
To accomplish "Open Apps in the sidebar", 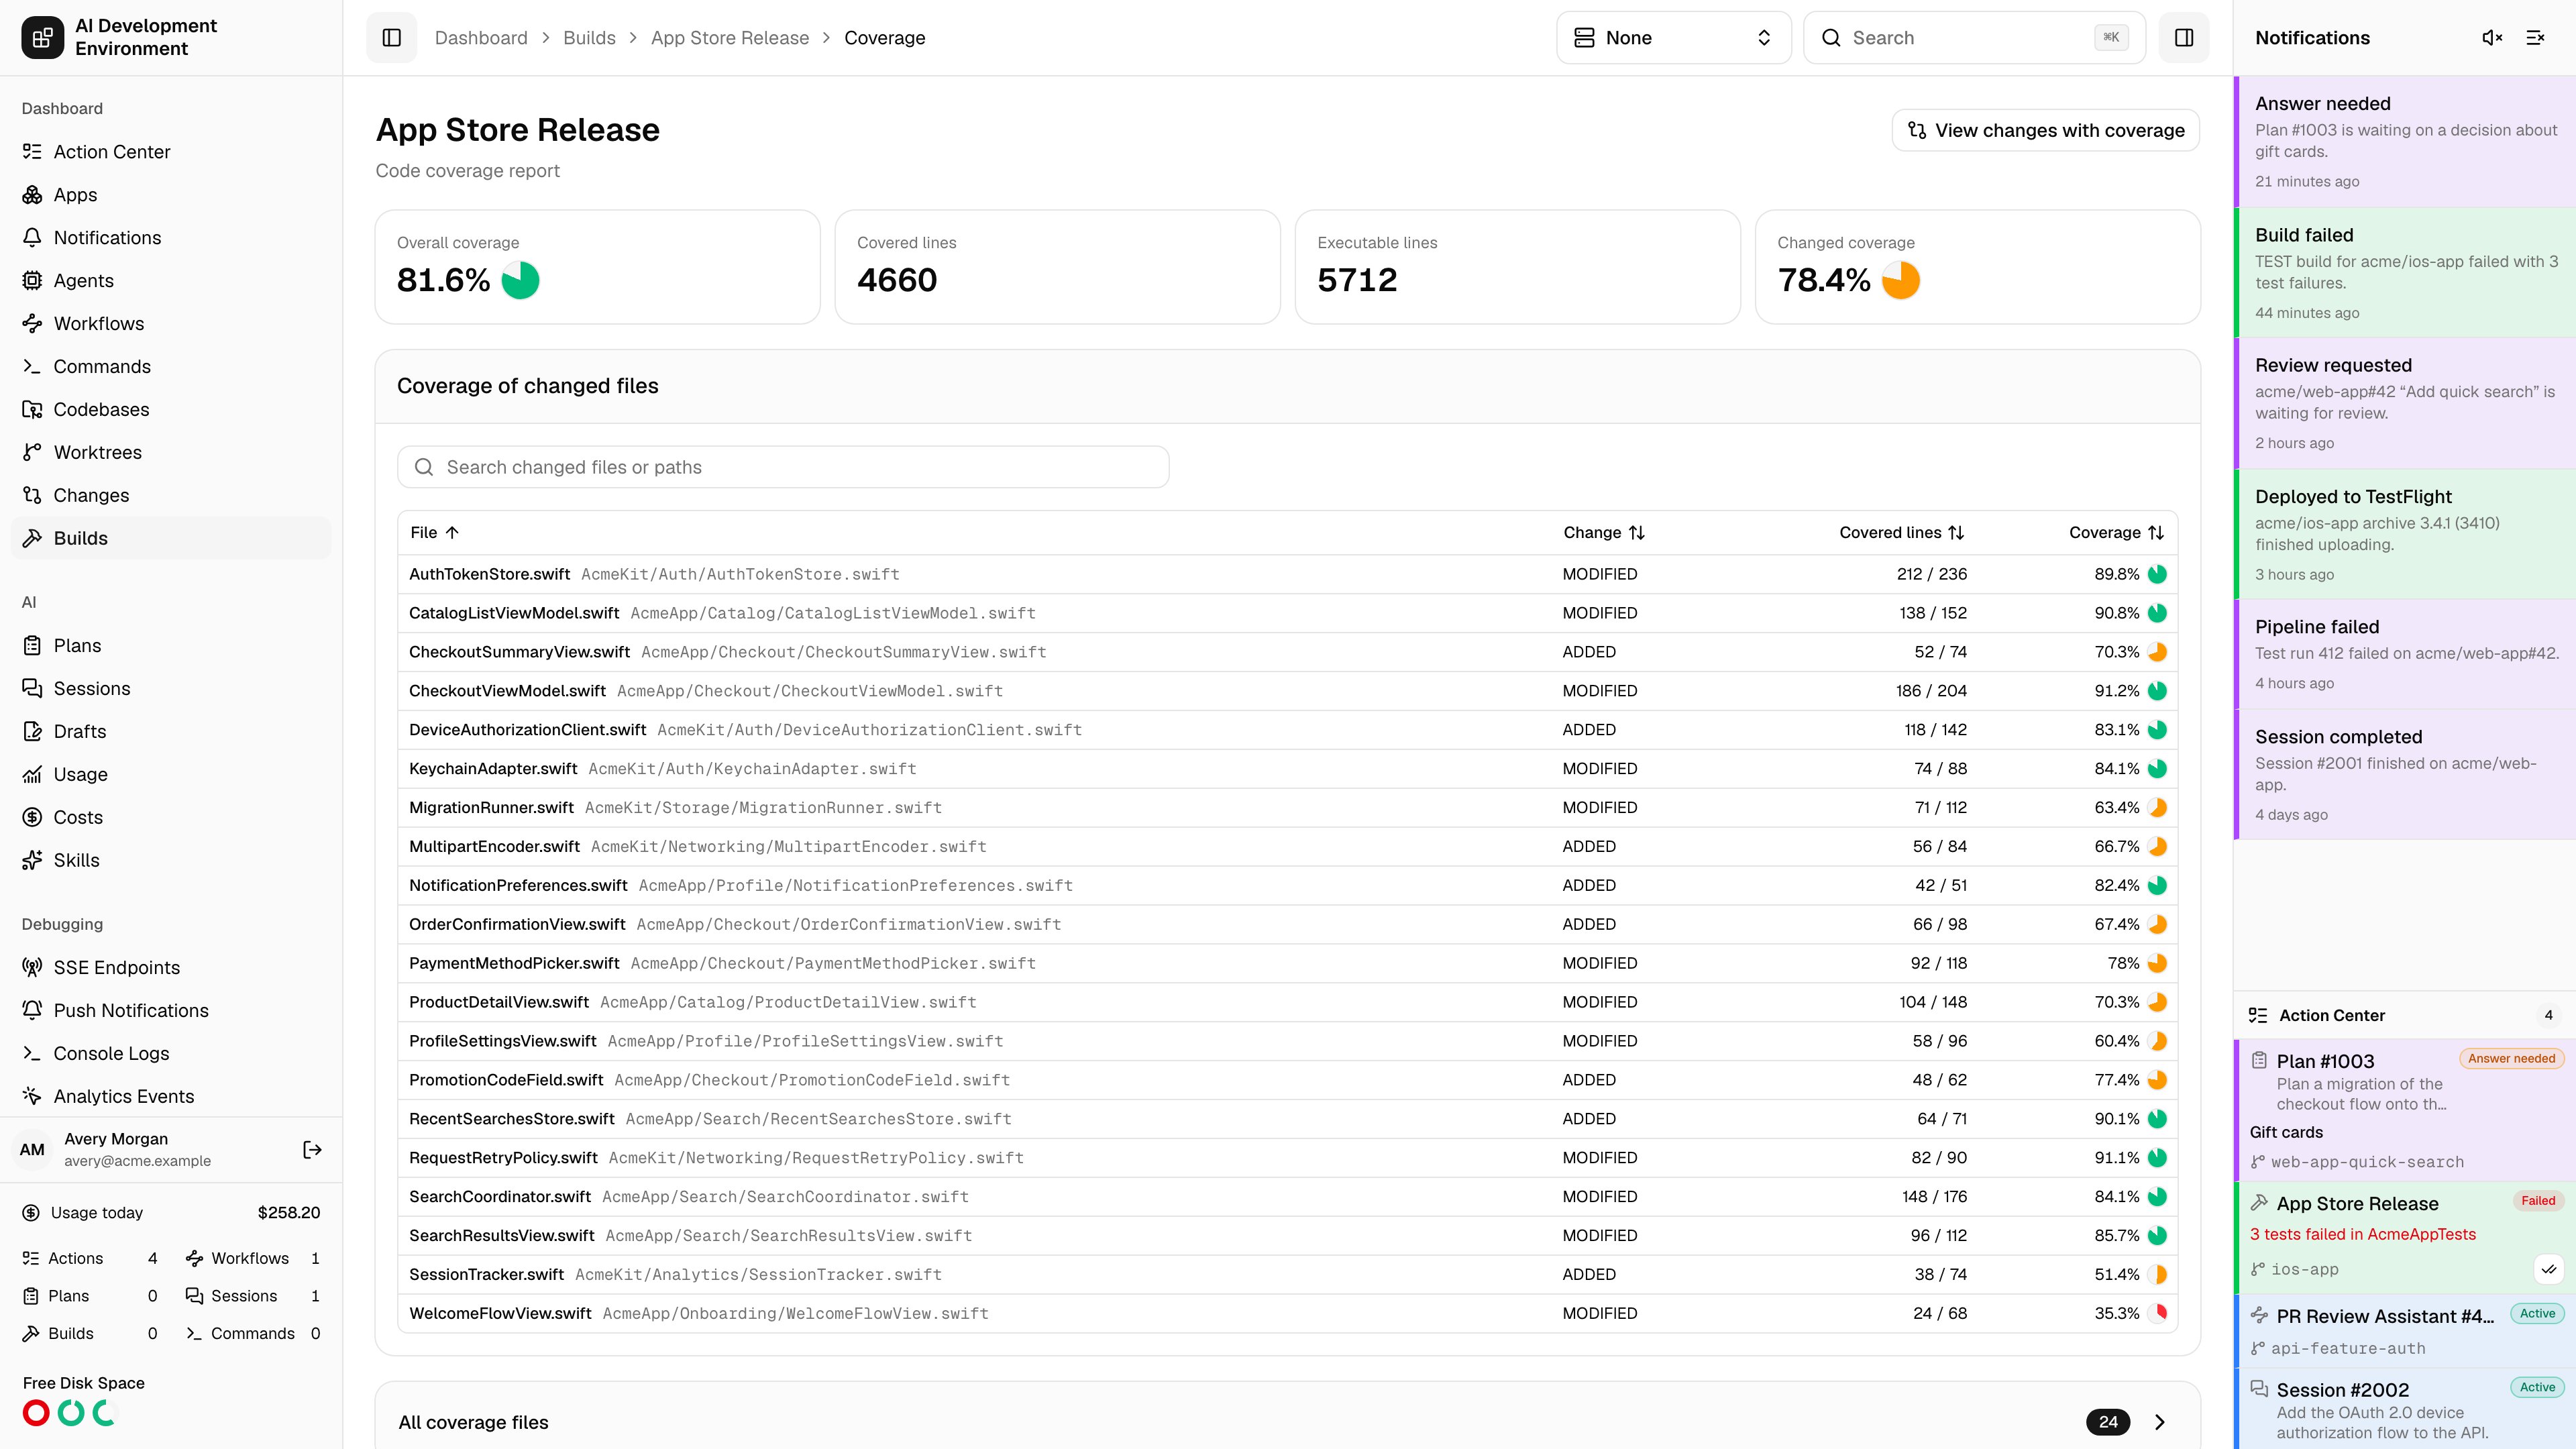I will coord(171,195).
